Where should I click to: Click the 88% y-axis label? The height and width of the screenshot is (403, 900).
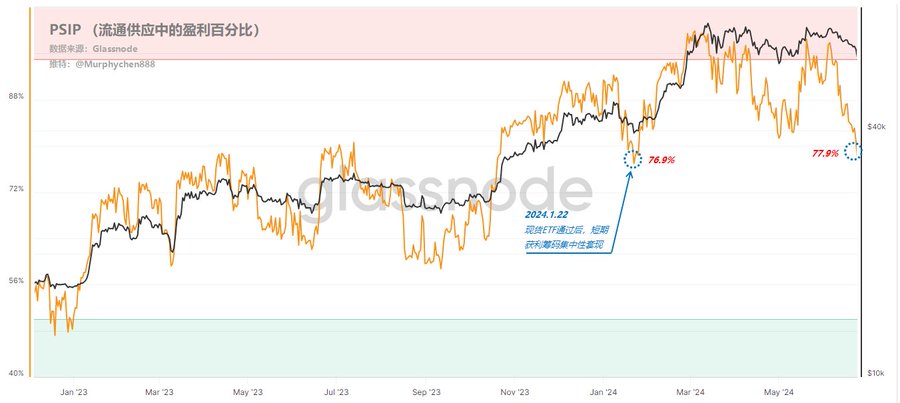(16, 97)
